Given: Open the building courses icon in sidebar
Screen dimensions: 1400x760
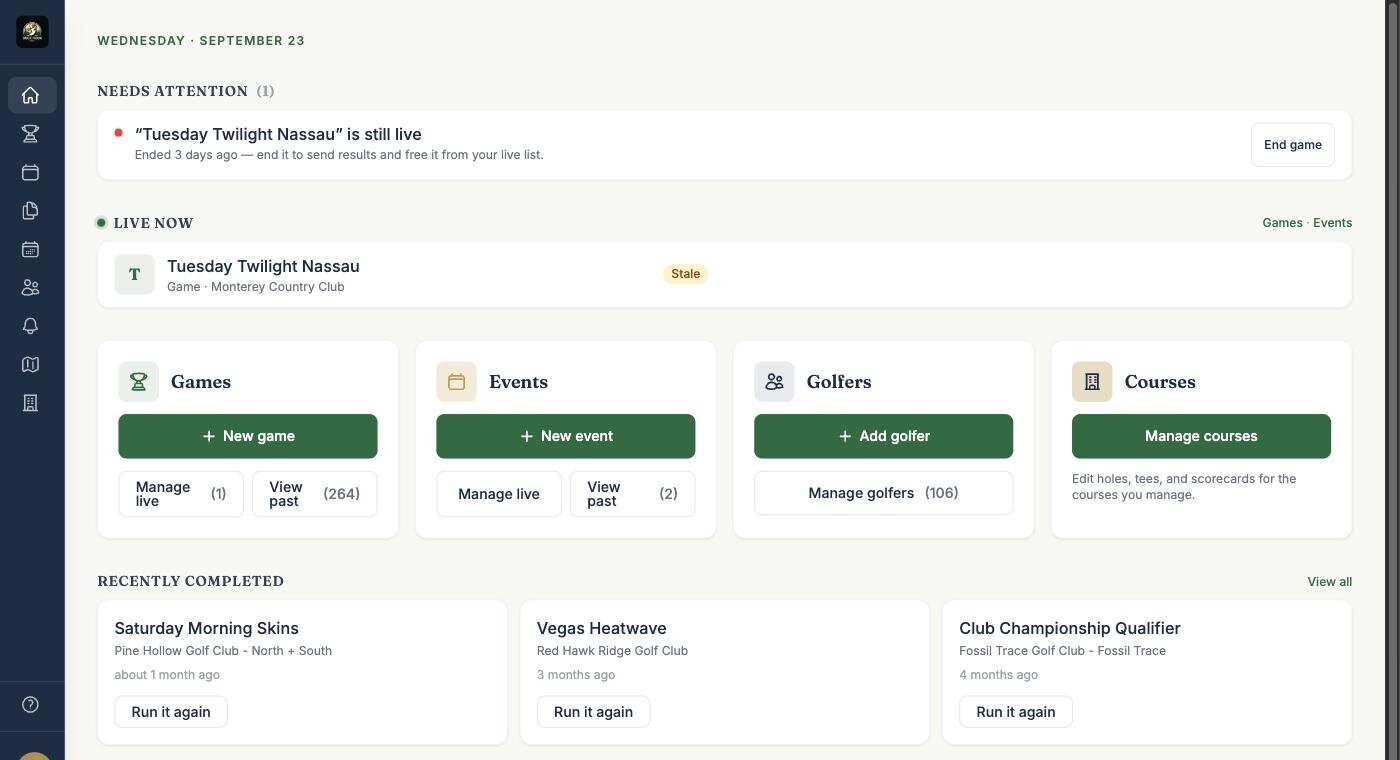Looking at the screenshot, I should tap(31, 403).
